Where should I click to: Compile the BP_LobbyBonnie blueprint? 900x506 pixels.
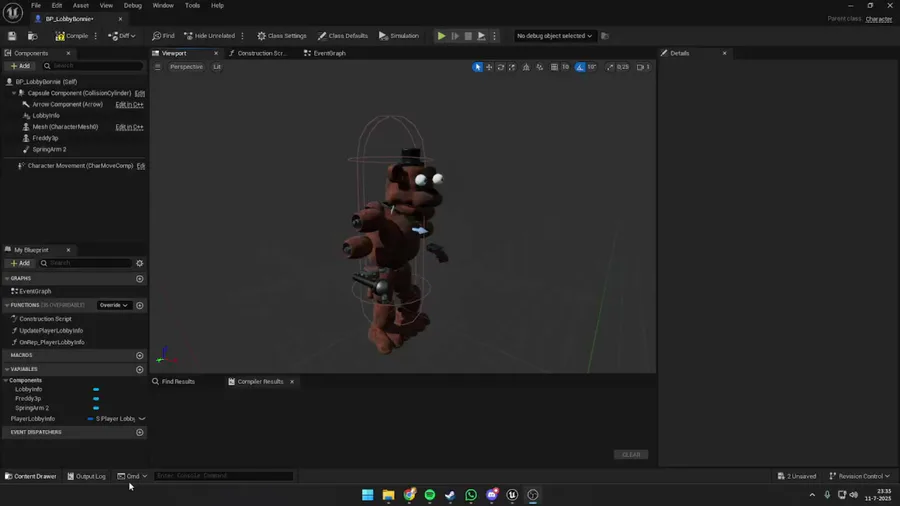coord(72,36)
